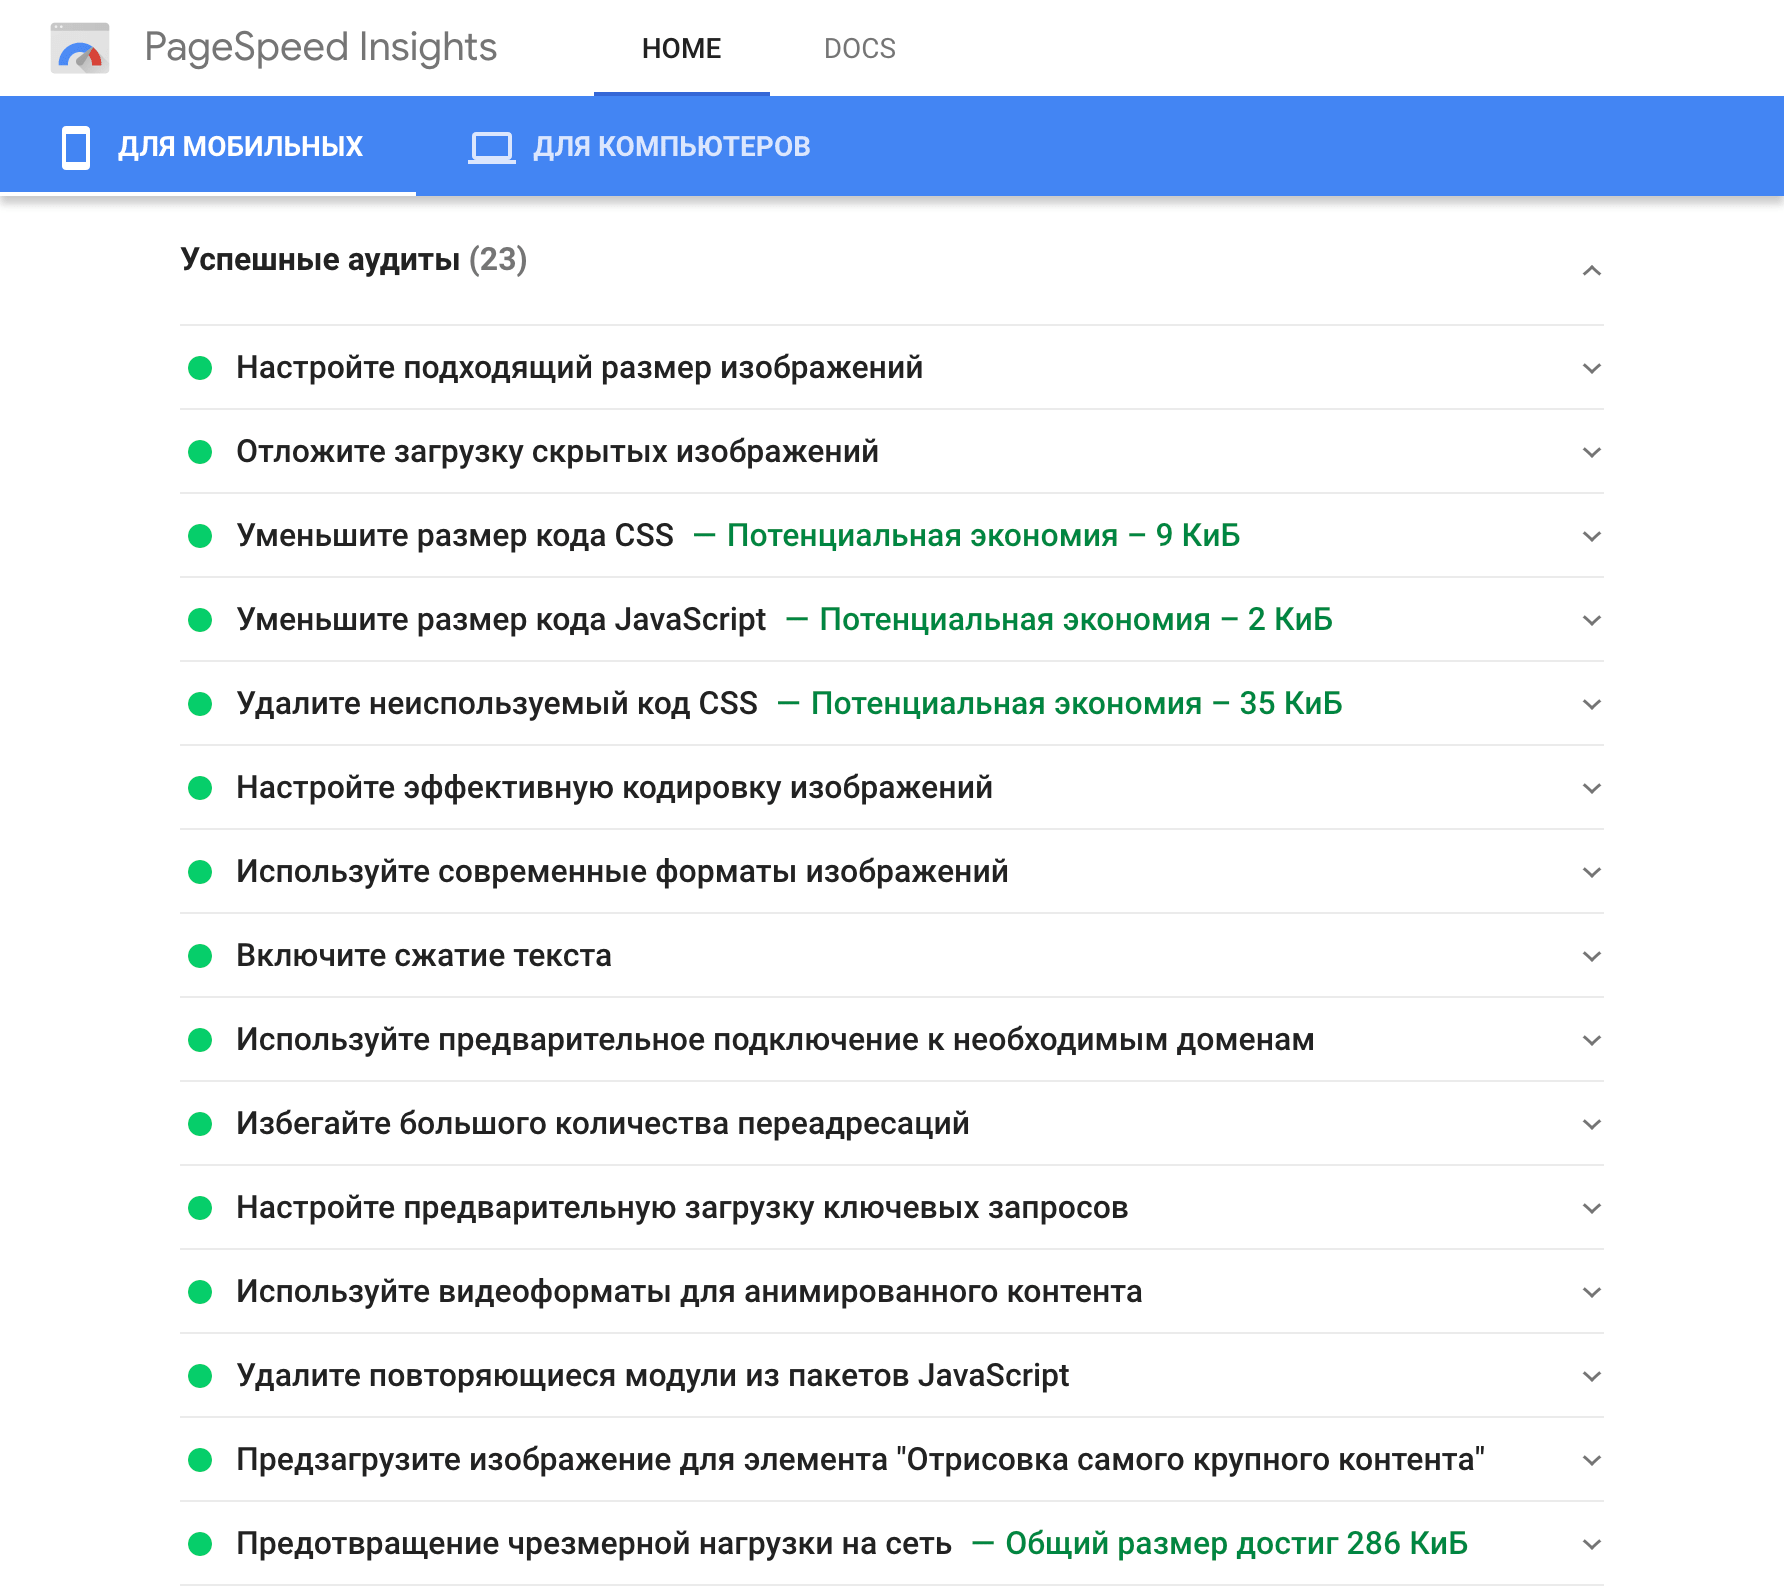
Task: Expand chevron for Уменьшите размер кода JavaScript
Action: [x=1592, y=620]
